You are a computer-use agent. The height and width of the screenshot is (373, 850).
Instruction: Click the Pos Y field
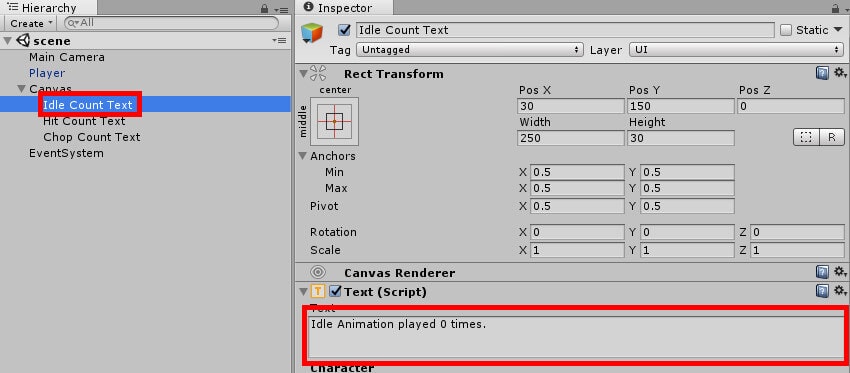click(x=681, y=106)
